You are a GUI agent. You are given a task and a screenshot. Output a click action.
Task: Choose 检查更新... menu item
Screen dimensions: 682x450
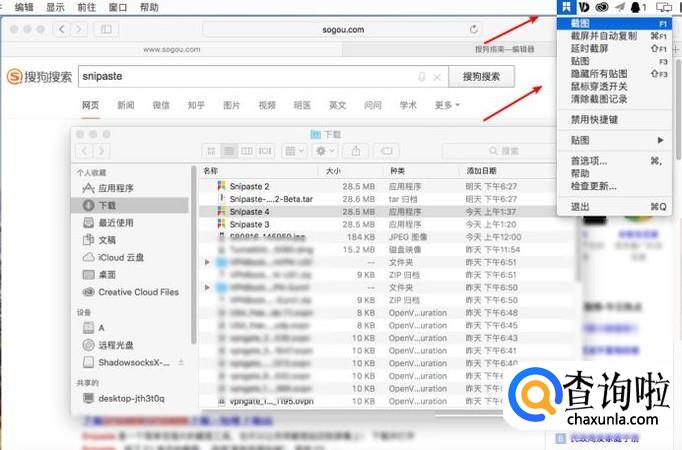(x=614, y=186)
